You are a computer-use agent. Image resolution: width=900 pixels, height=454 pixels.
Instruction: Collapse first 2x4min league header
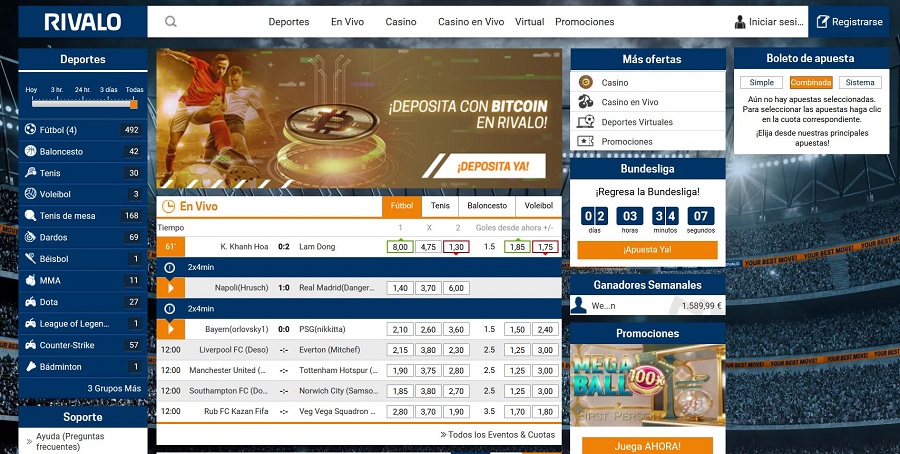[359, 267]
